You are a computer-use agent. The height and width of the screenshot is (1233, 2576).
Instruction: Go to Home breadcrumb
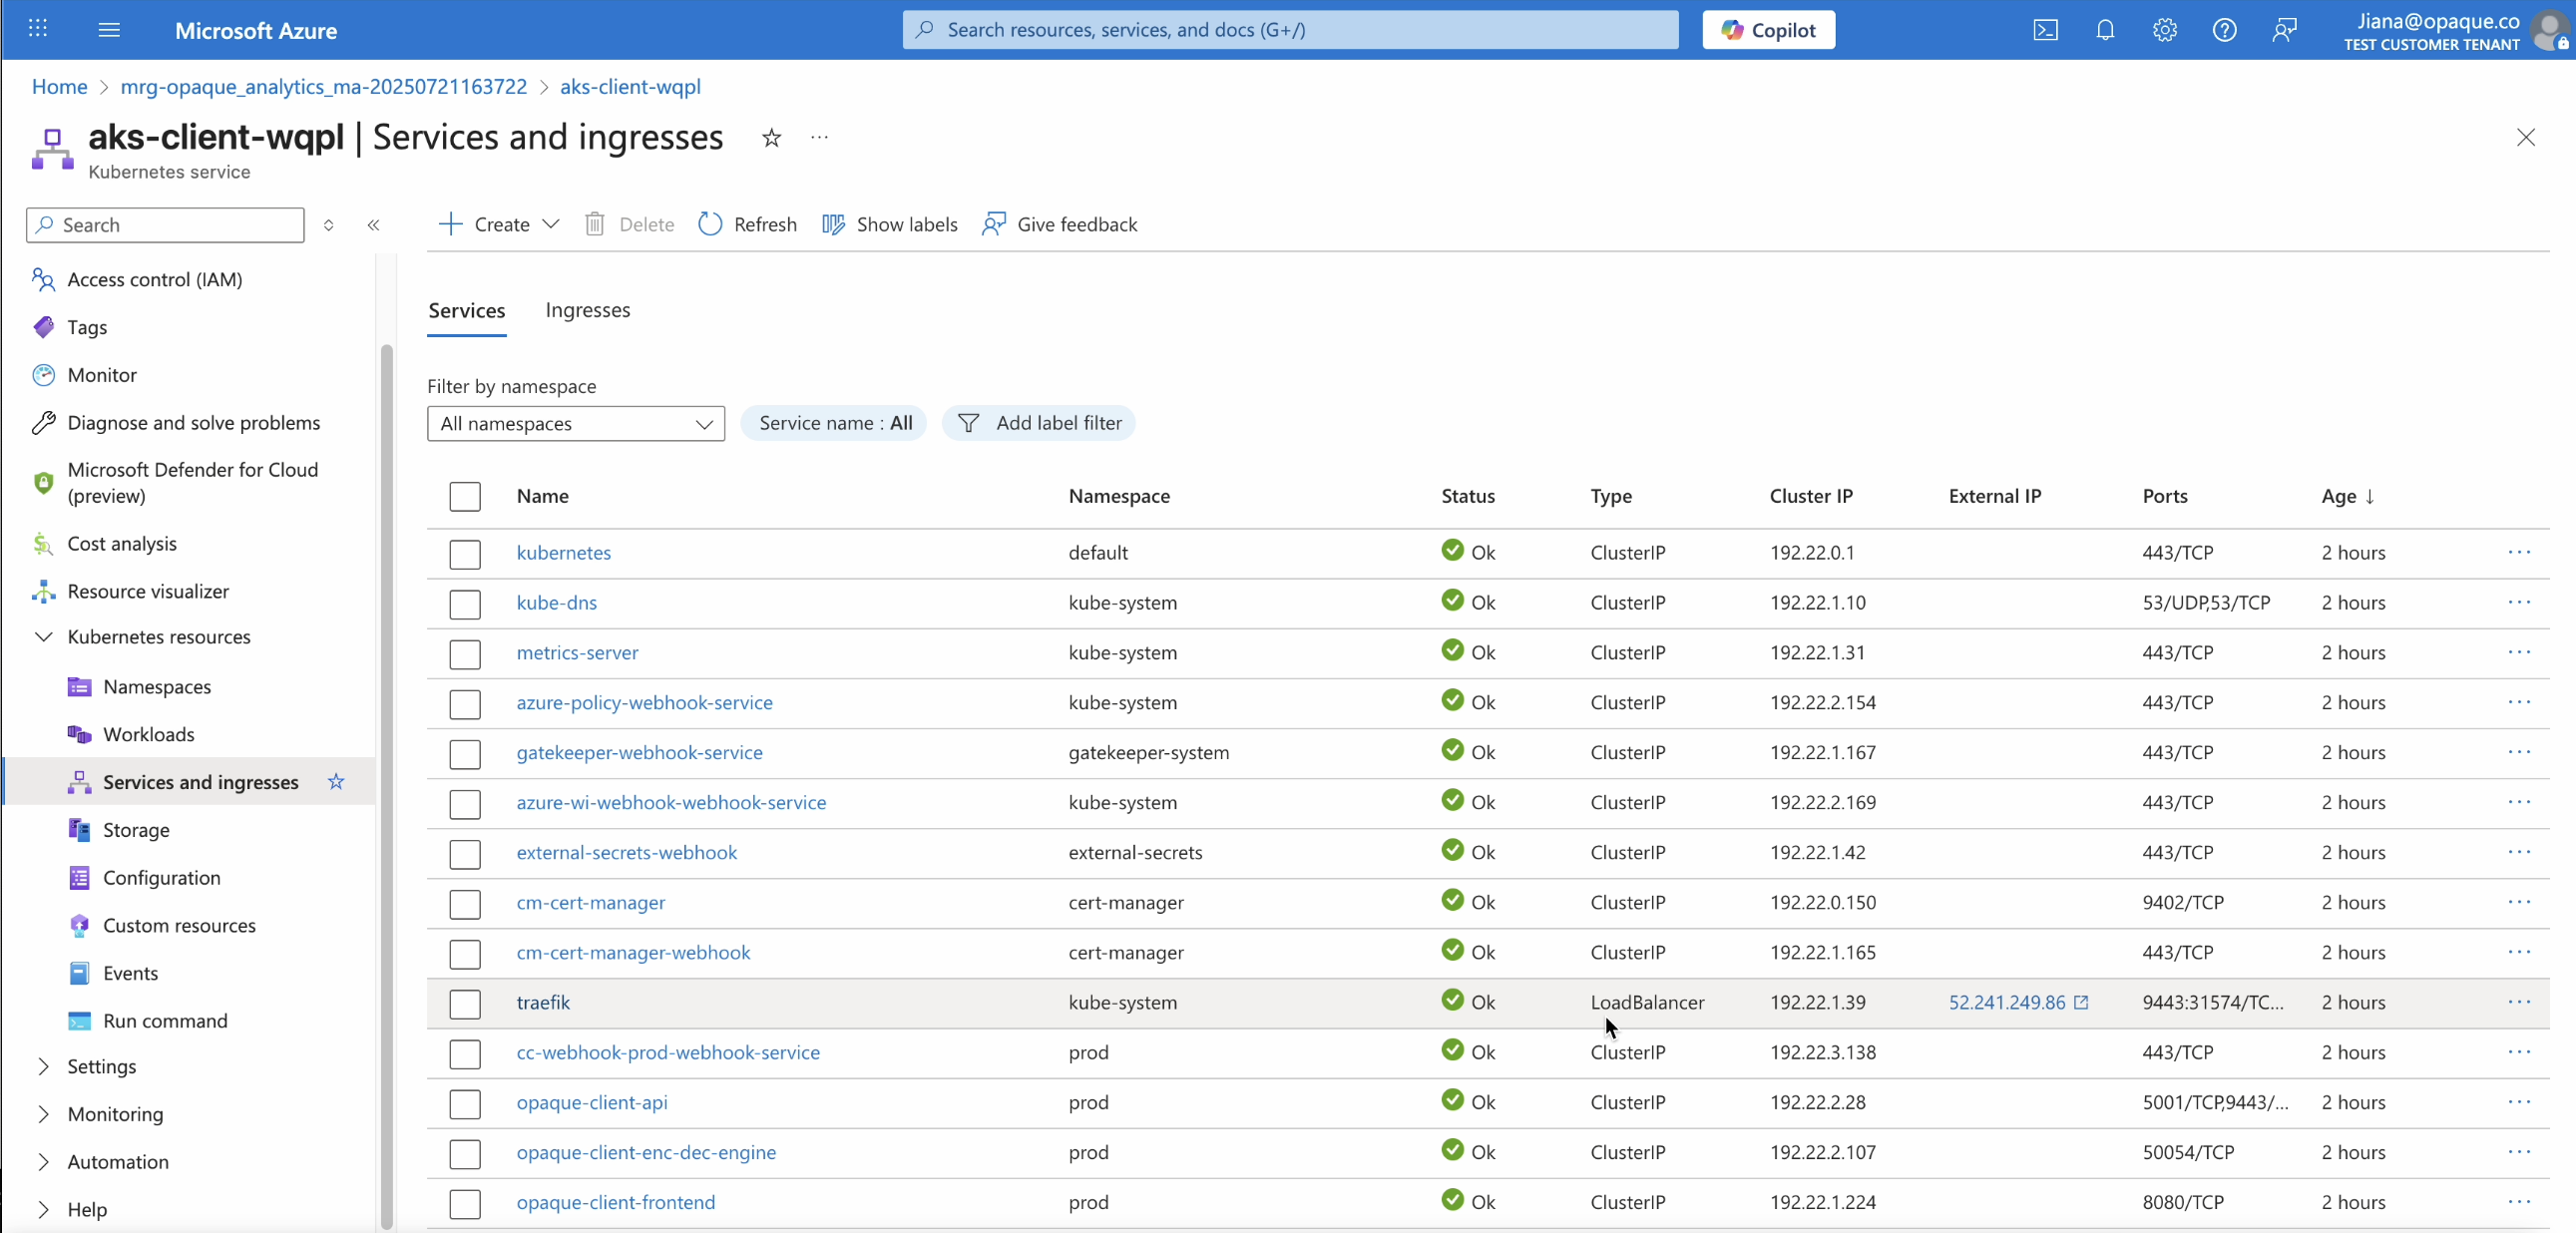pos(60,86)
